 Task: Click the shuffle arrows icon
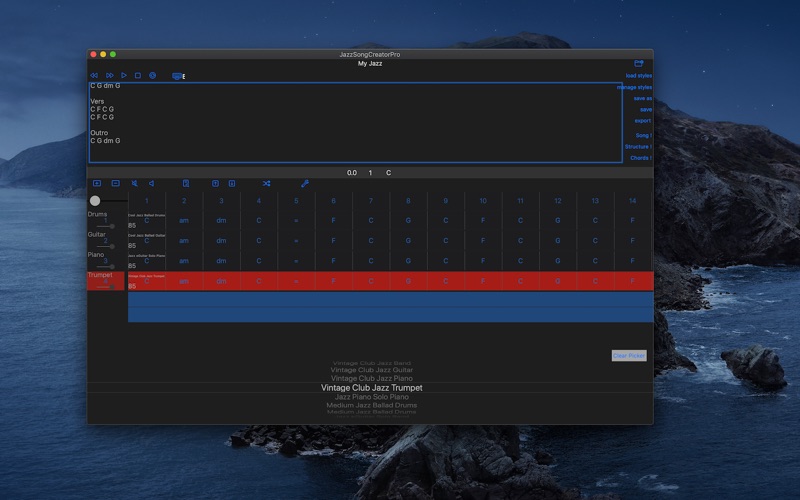[x=266, y=183]
